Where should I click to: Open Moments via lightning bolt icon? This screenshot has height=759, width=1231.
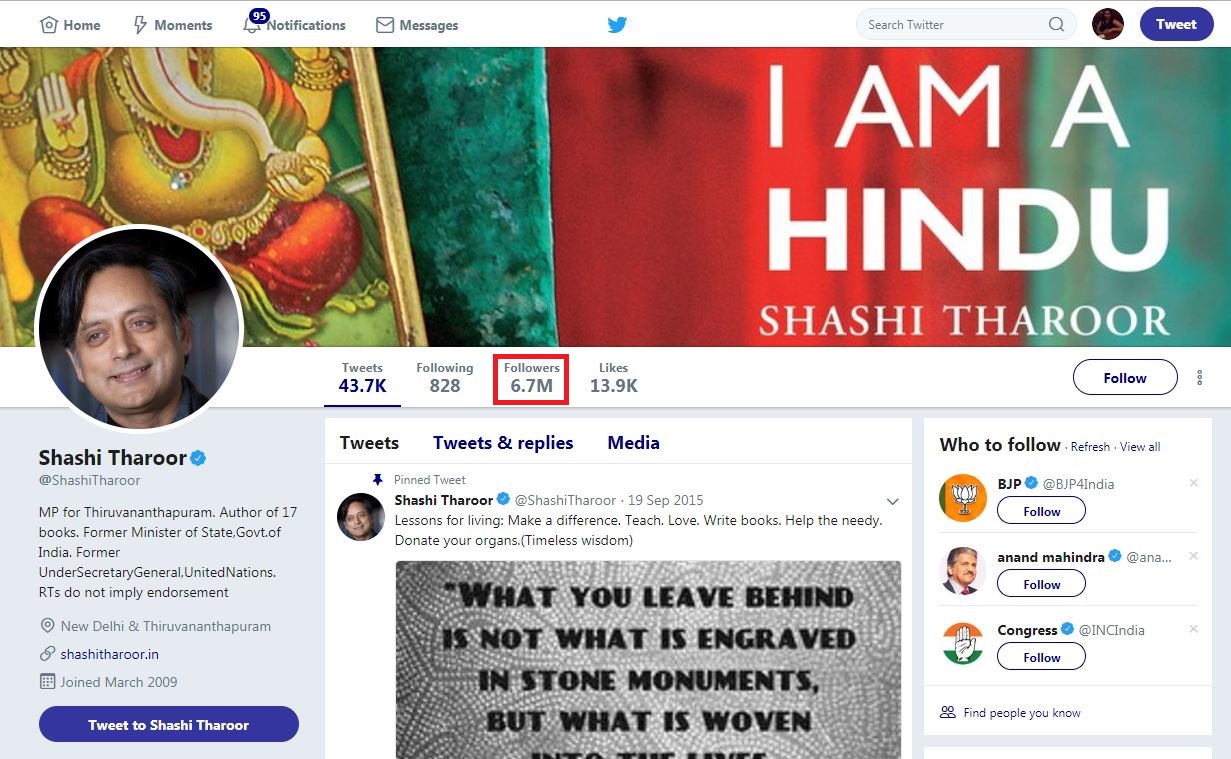[x=140, y=25]
